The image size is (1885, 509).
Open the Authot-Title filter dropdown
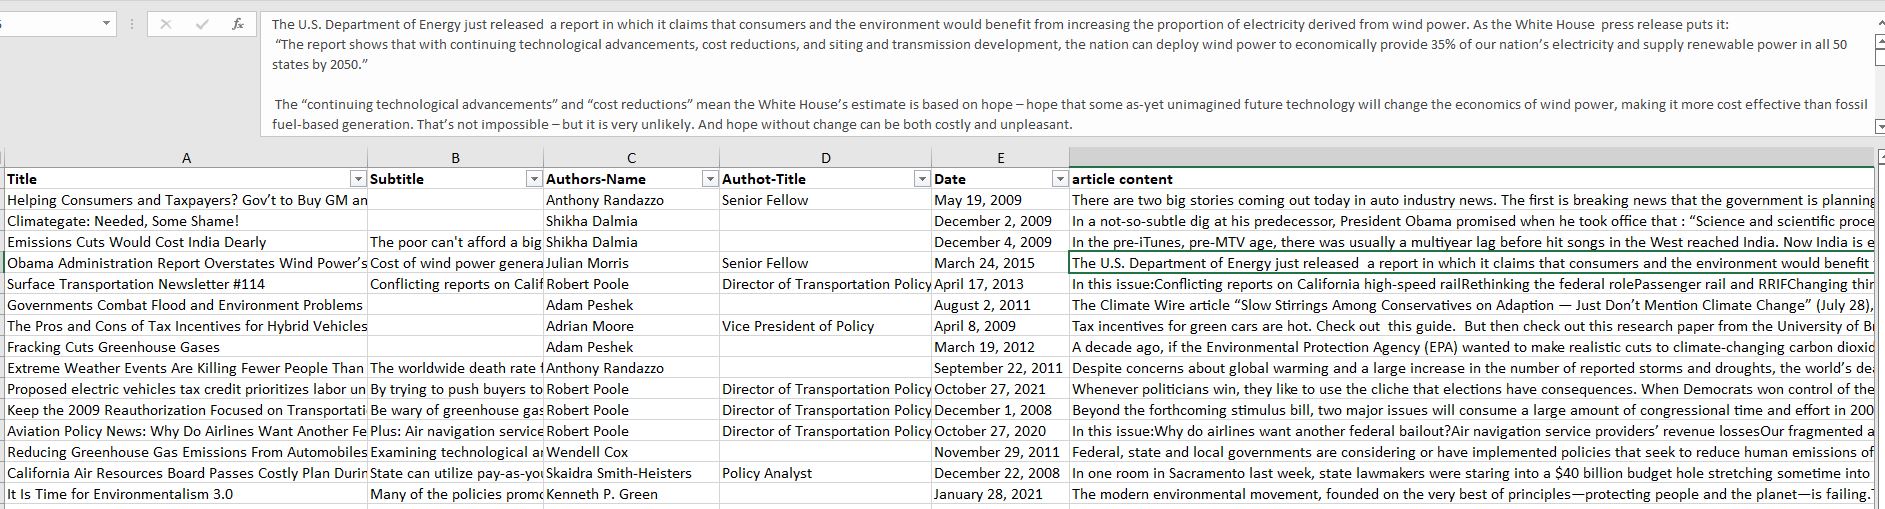click(922, 179)
